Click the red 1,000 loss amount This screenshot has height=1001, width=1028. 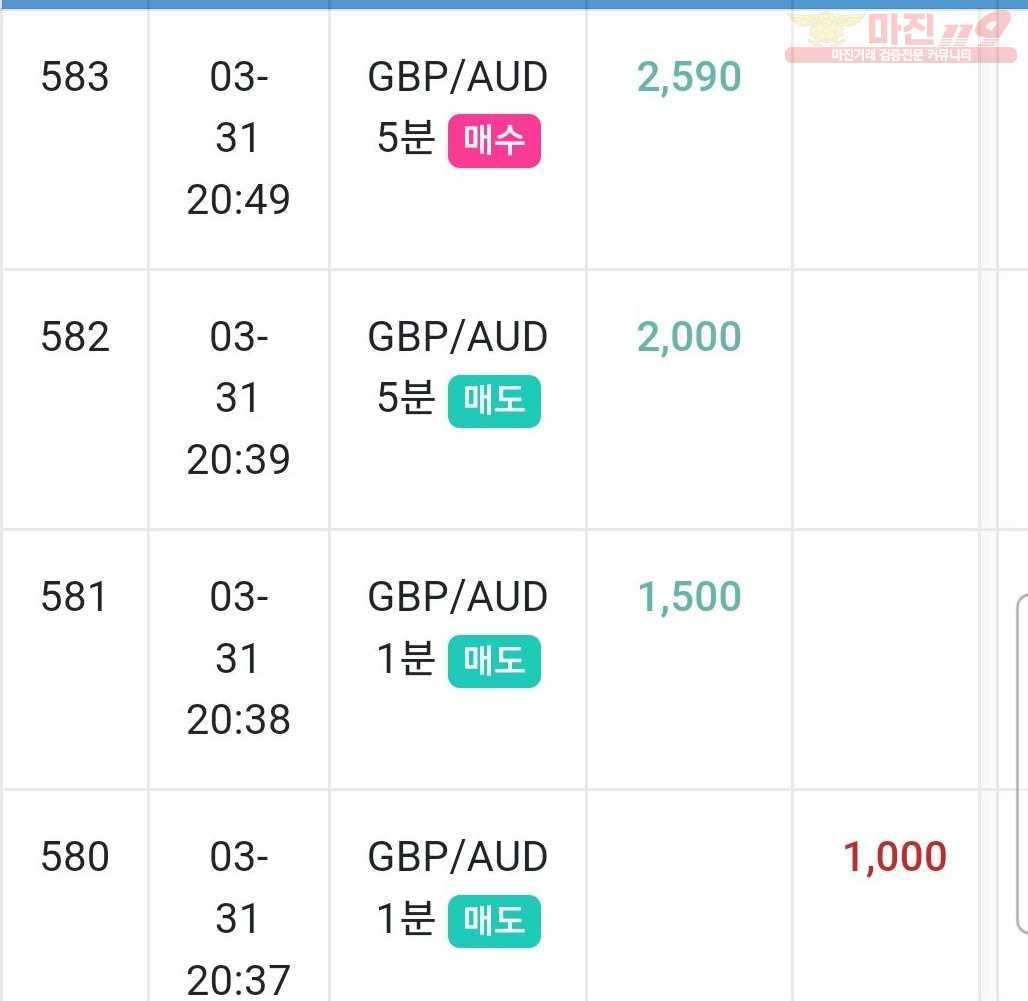tap(895, 857)
